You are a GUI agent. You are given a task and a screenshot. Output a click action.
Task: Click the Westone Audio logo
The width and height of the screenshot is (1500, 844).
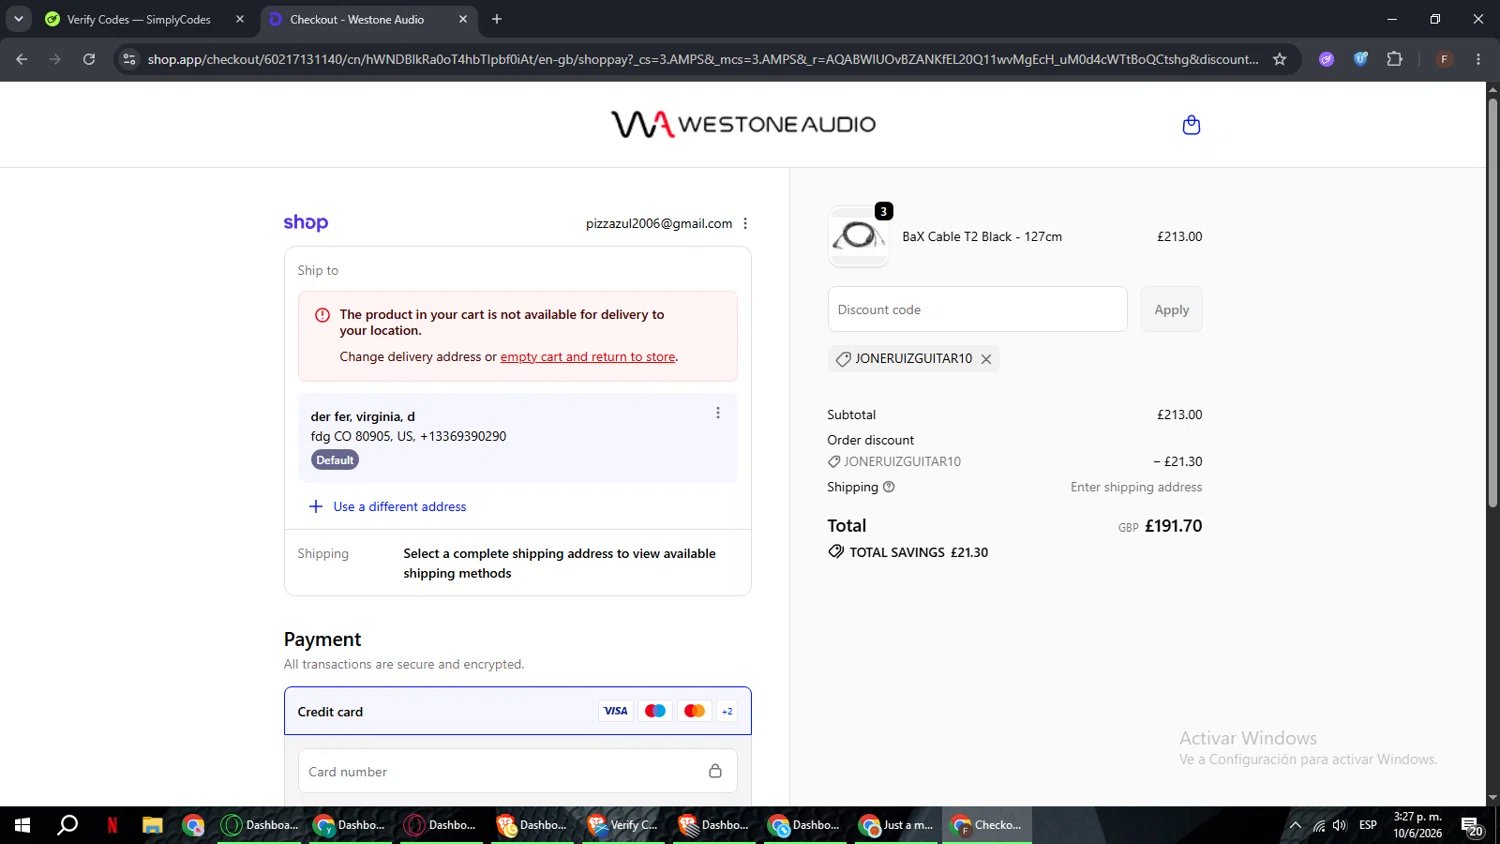click(743, 124)
